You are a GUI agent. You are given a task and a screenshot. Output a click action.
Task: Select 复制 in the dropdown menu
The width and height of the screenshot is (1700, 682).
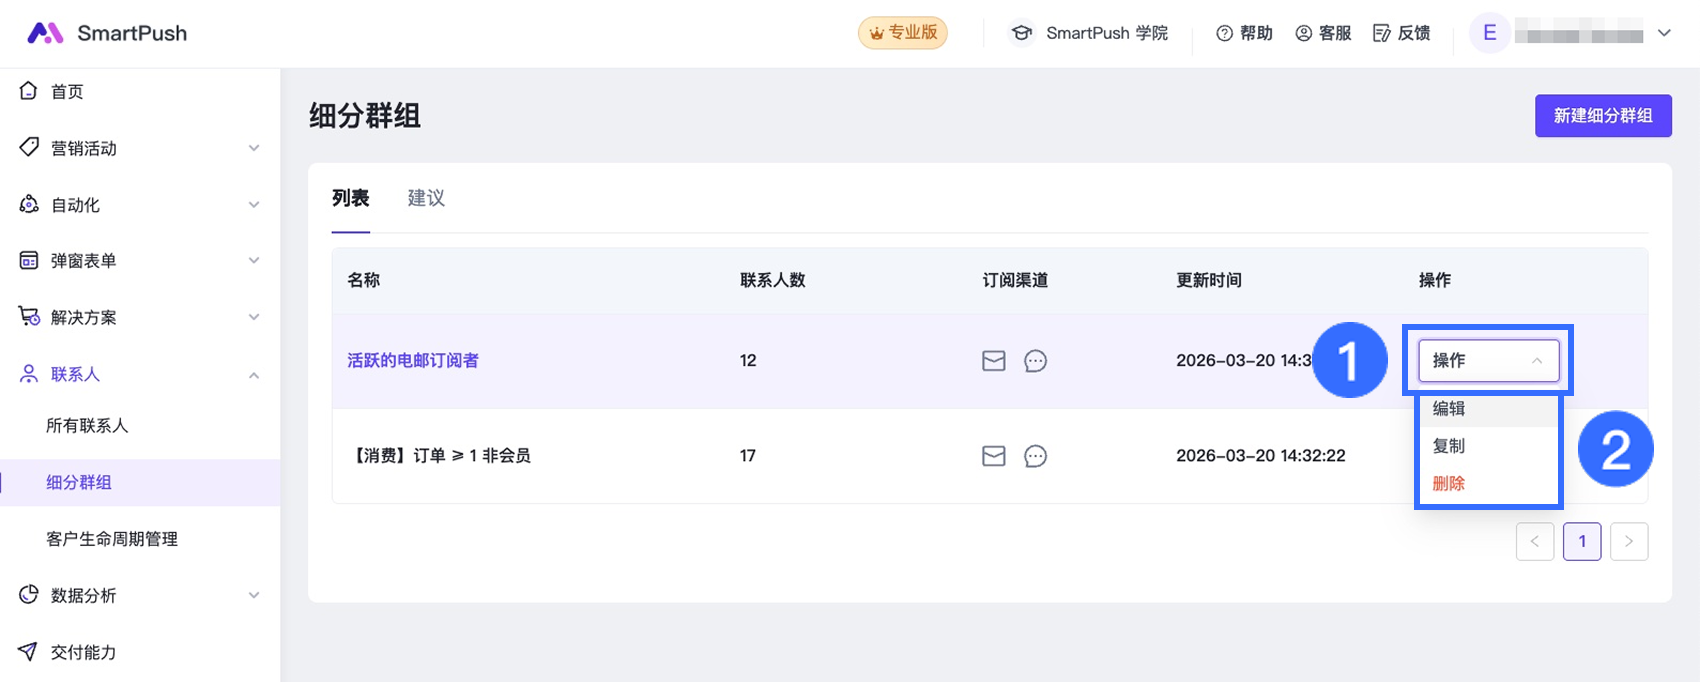1449,446
